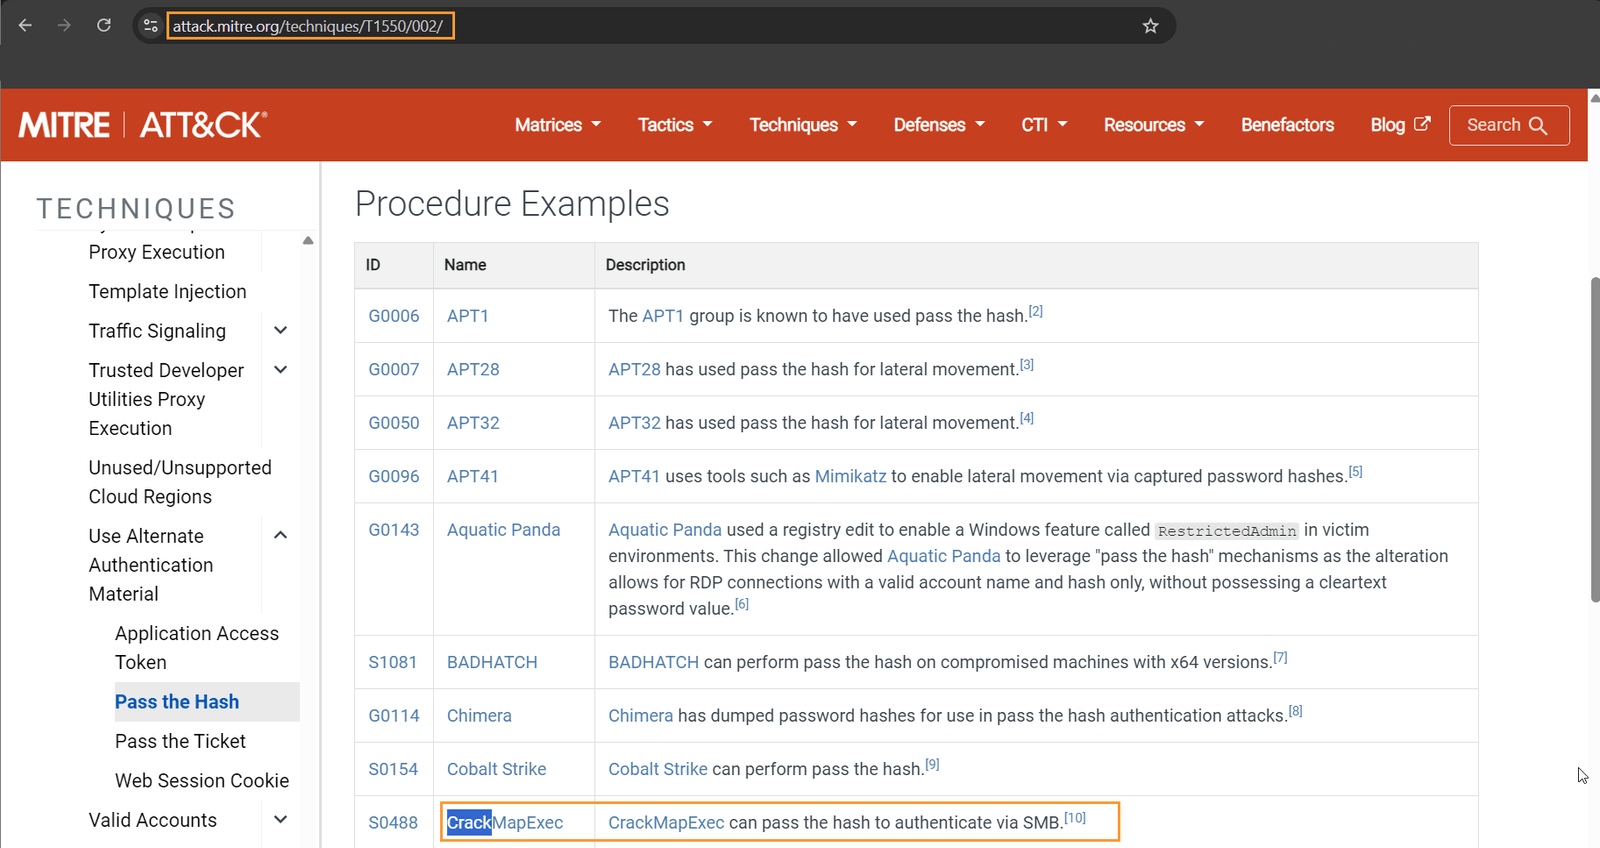Expand the Valid Accounts sidebar section
The height and width of the screenshot is (848, 1600).
(281, 820)
